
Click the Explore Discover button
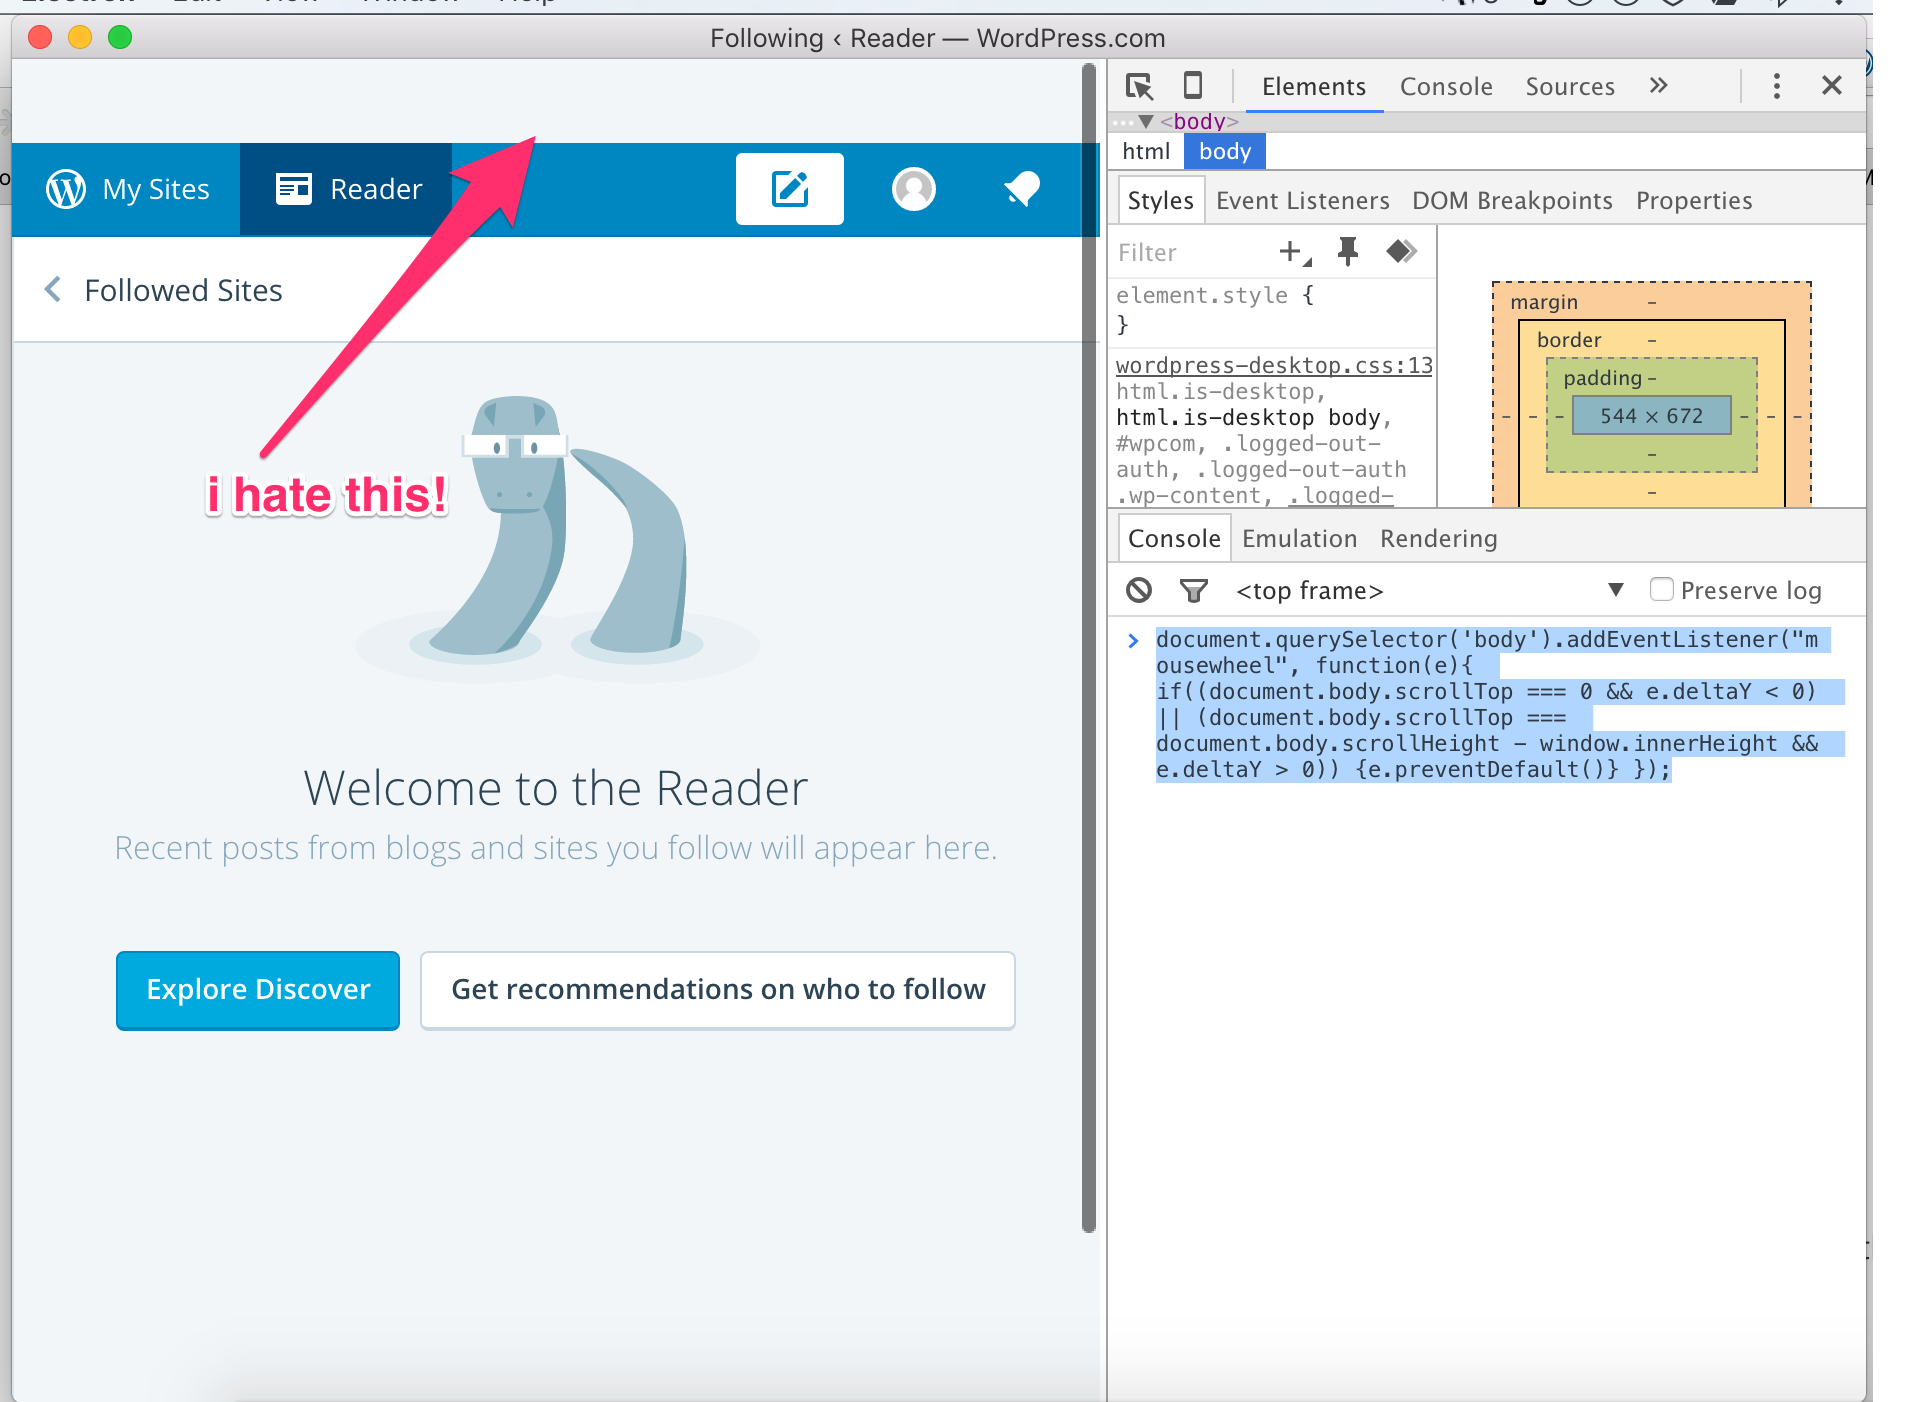pos(258,990)
